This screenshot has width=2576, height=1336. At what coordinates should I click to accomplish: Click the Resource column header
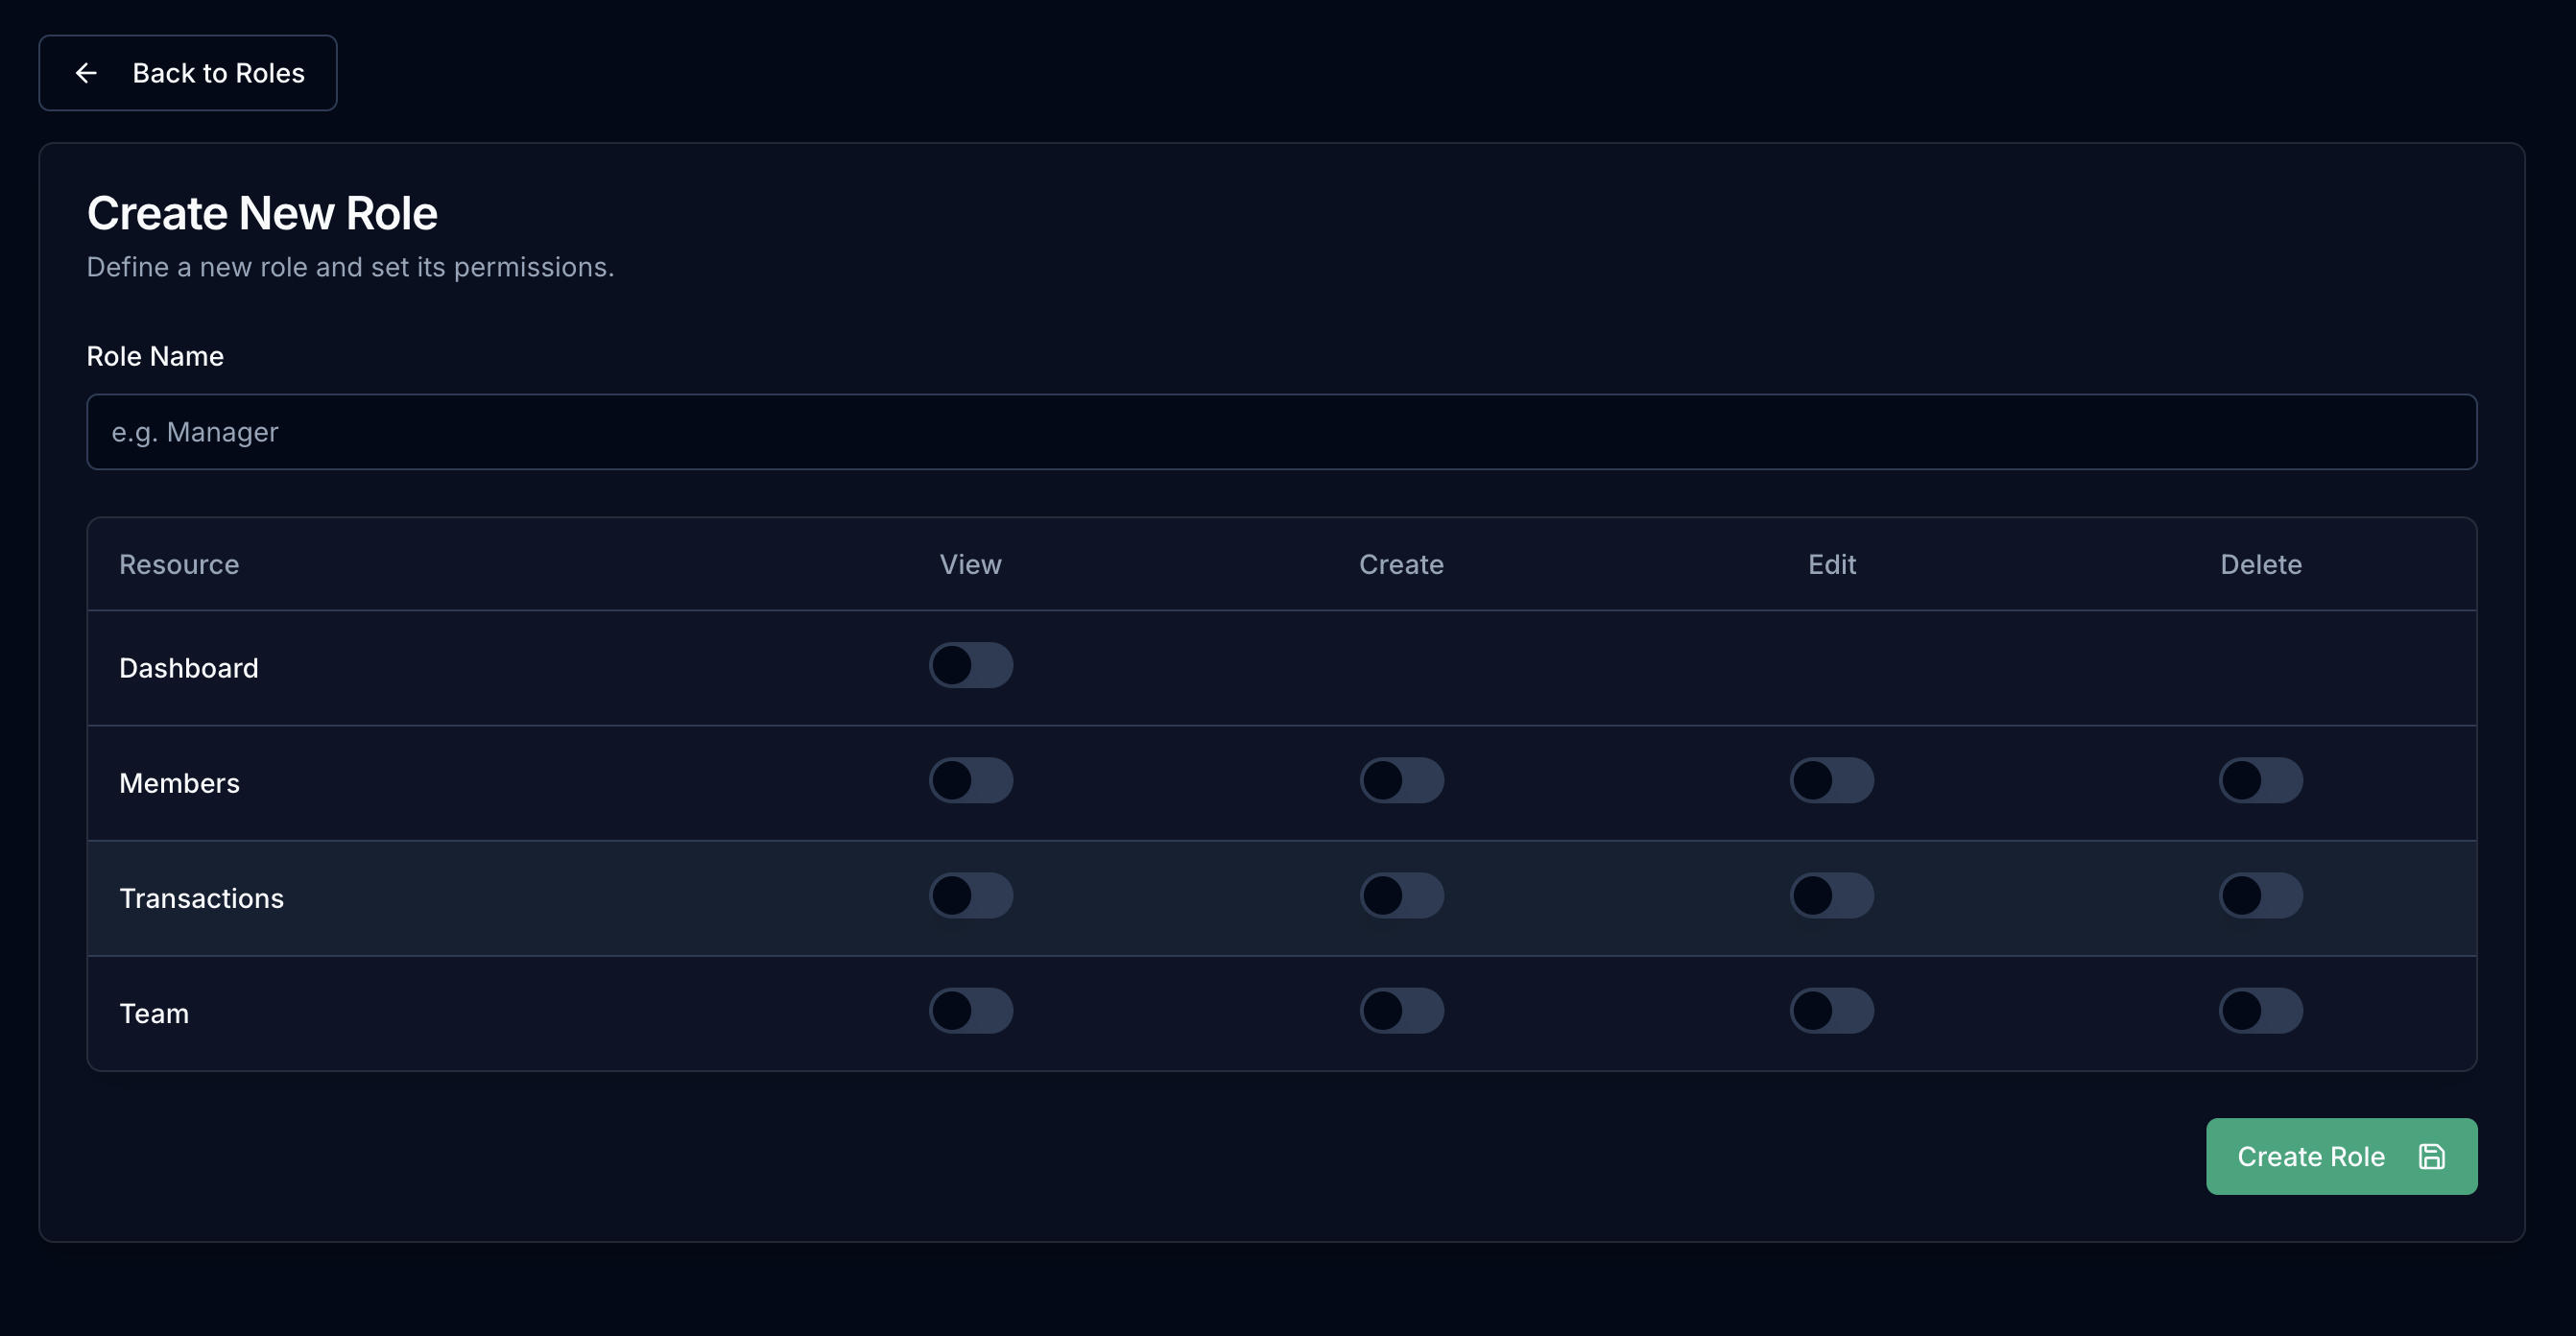(179, 565)
